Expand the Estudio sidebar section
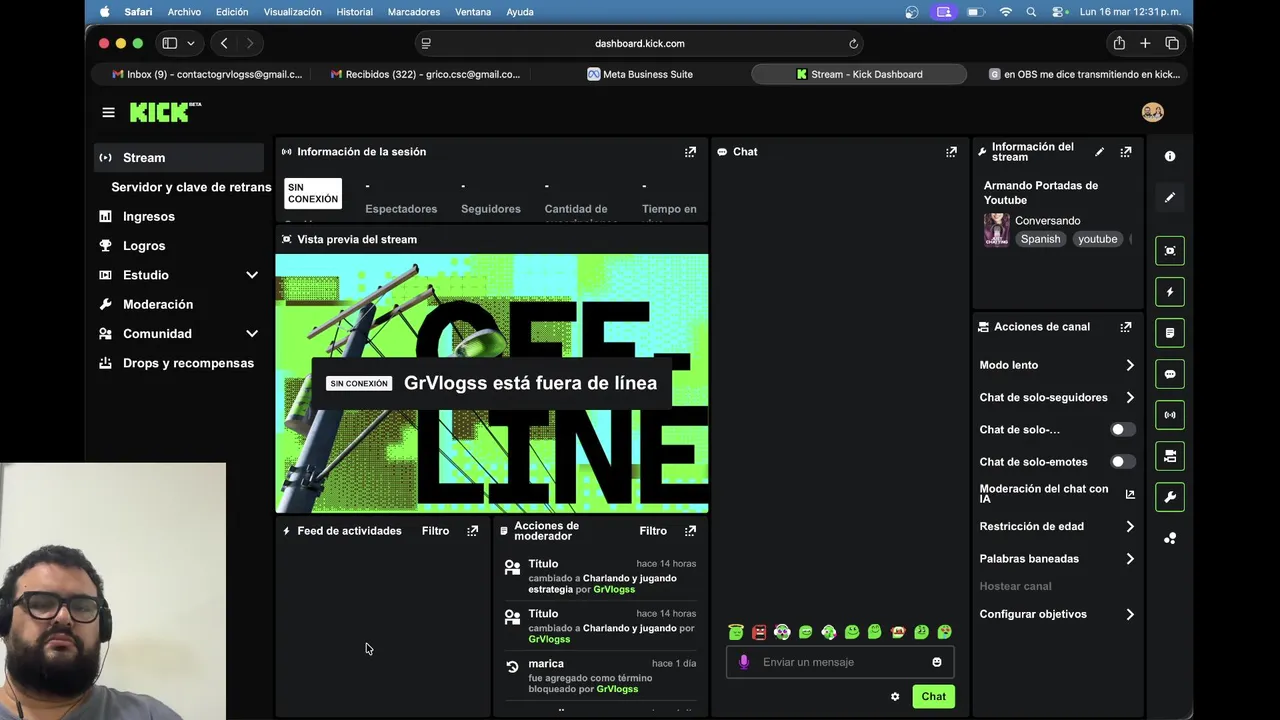Image resolution: width=1280 pixels, height=720 pixels. 252,275
